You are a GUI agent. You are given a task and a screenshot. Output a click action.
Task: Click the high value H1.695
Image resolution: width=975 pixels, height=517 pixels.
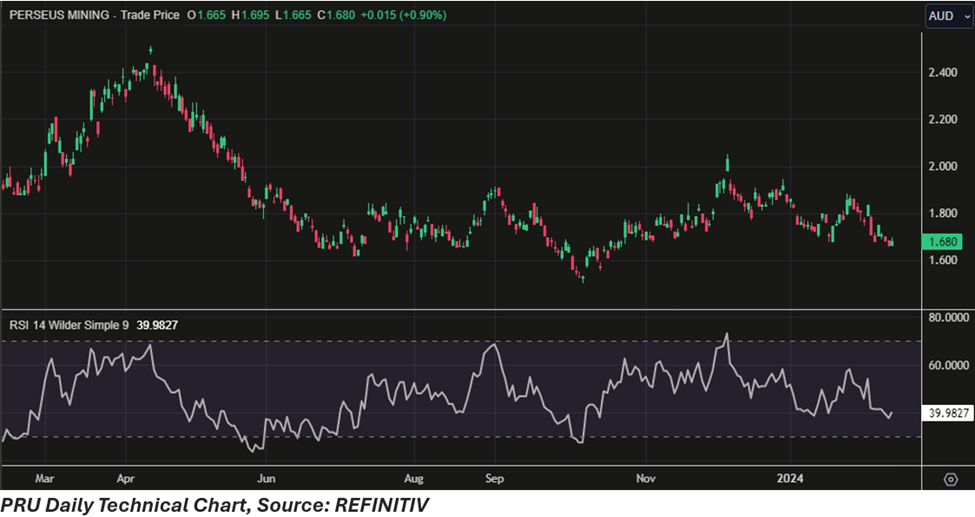point(251,15)
